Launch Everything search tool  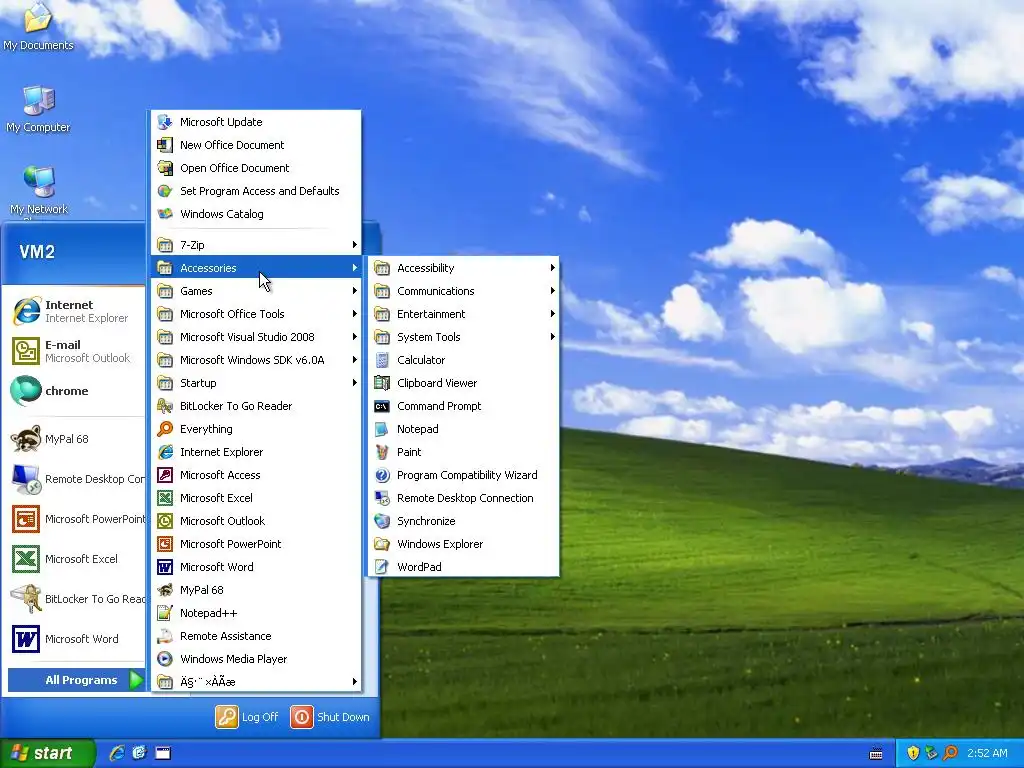point(256,429)
